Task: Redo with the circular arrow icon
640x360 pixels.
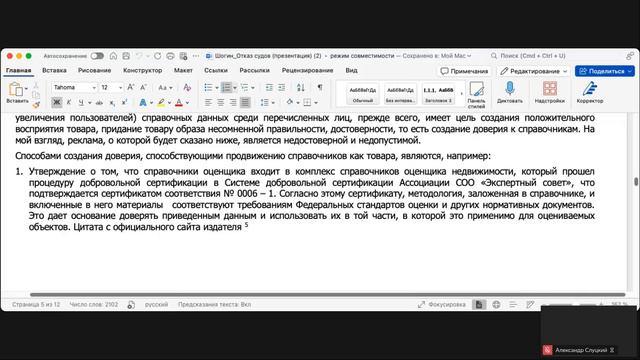Action: pyautogui.click(x=158, y=56)
